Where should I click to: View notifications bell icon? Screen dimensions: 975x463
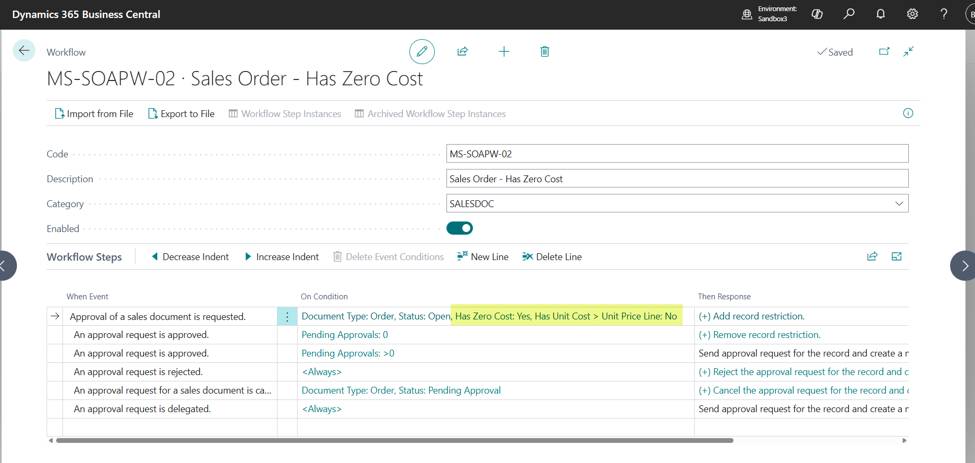[x=880, y=14]
